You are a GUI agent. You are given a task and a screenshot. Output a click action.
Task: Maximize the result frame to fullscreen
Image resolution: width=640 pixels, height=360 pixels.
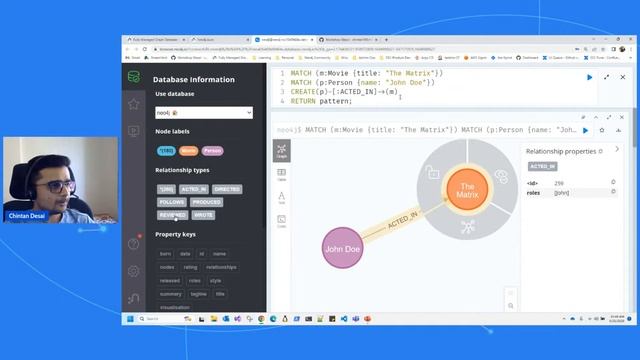(x=609, y=117)
